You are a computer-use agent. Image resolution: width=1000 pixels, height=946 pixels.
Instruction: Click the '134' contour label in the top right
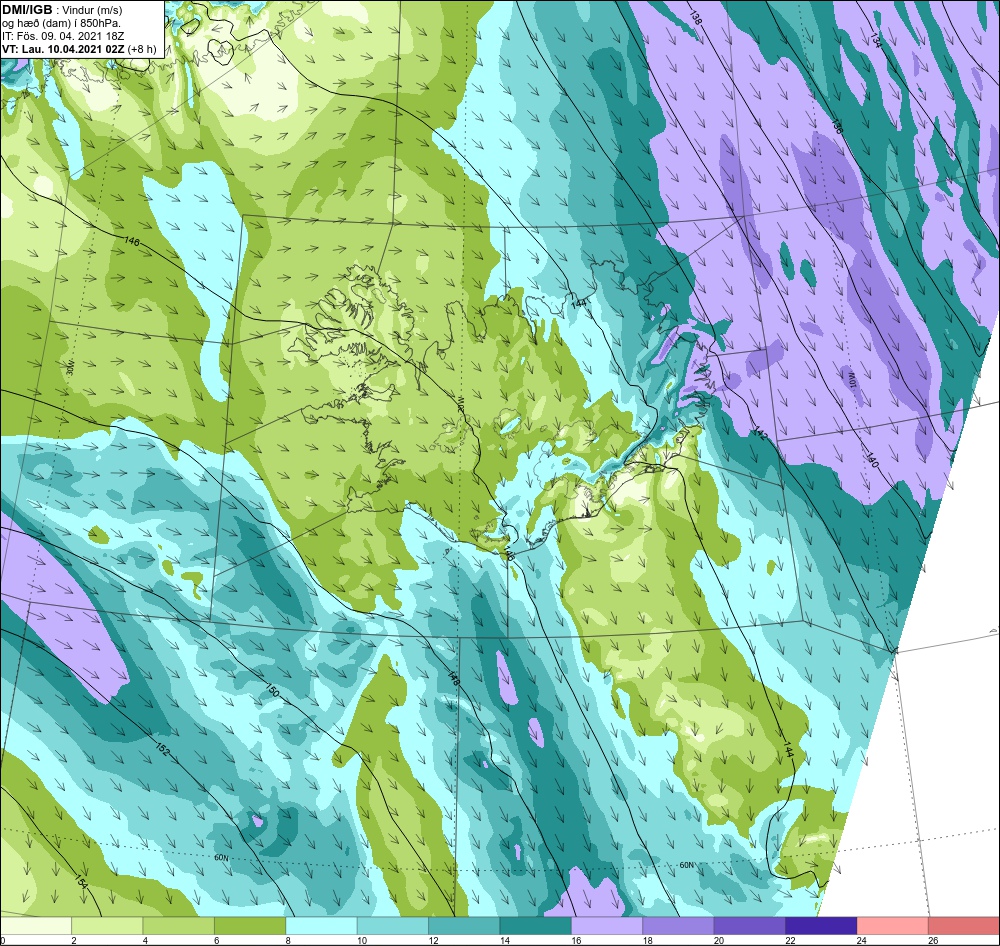point(875,40)
